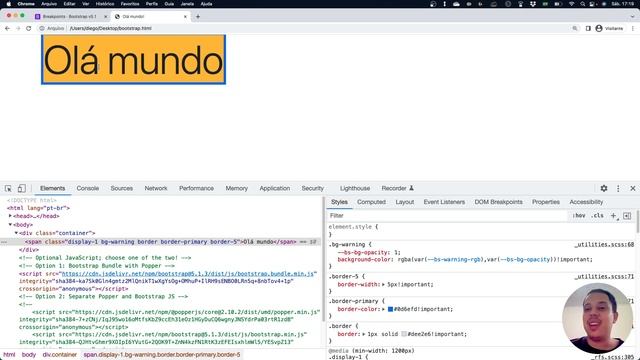Viewport: 640px width, 360px height.
Task: Switch to the Console tab
Action: (x=88, y=189)
